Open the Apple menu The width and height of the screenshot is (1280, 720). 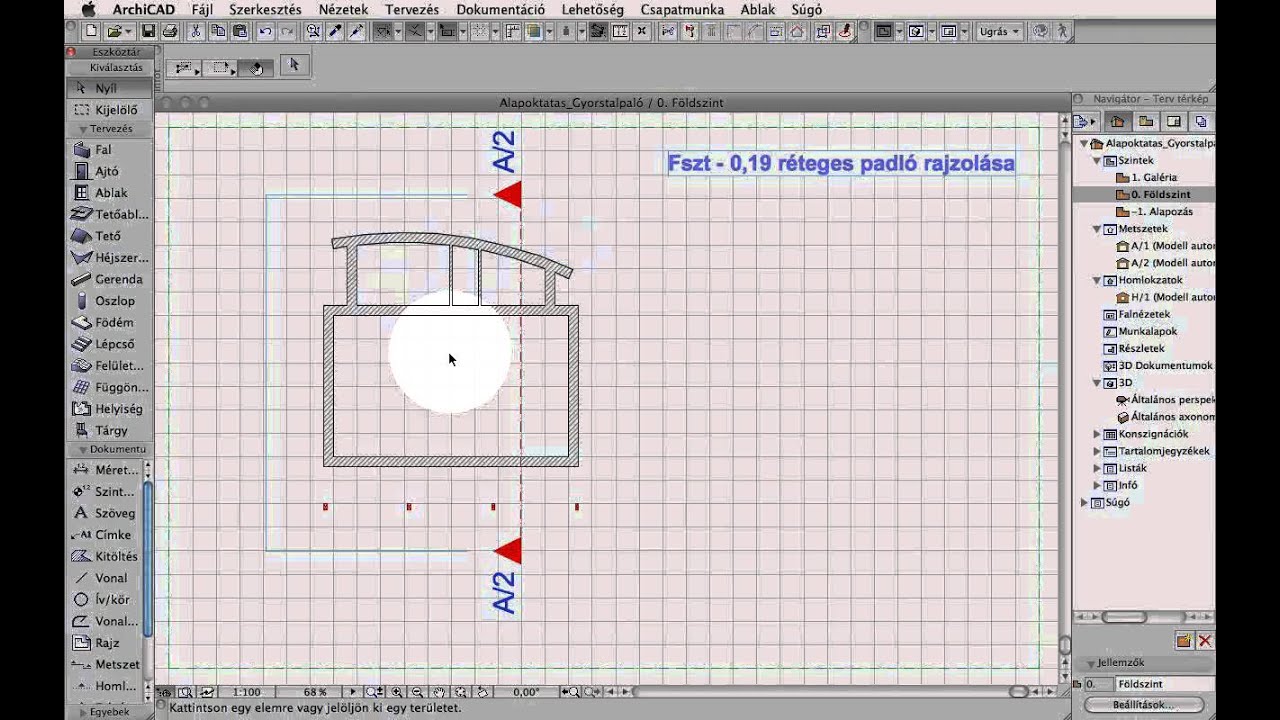click(88, 9)
